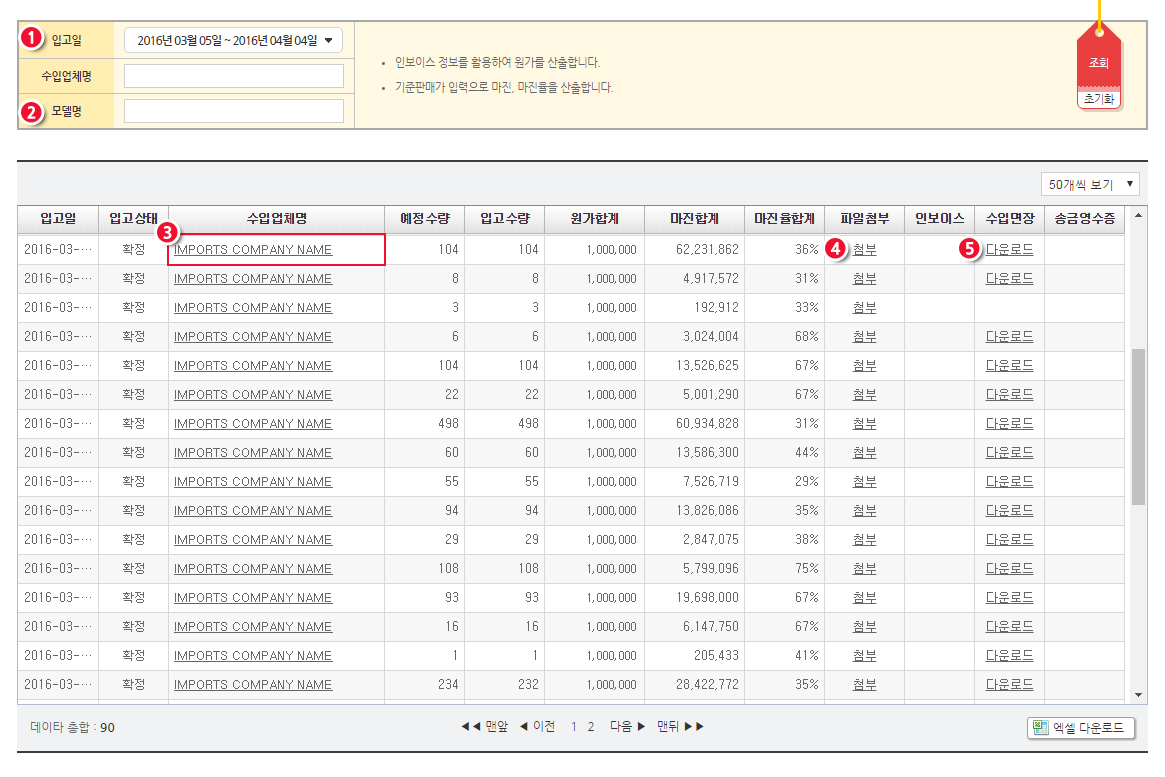Viewport: 1165px width, 777px height.
Task: Export the table via 엑셀 다운로드 button
Action: click(x=1081, y=728)
